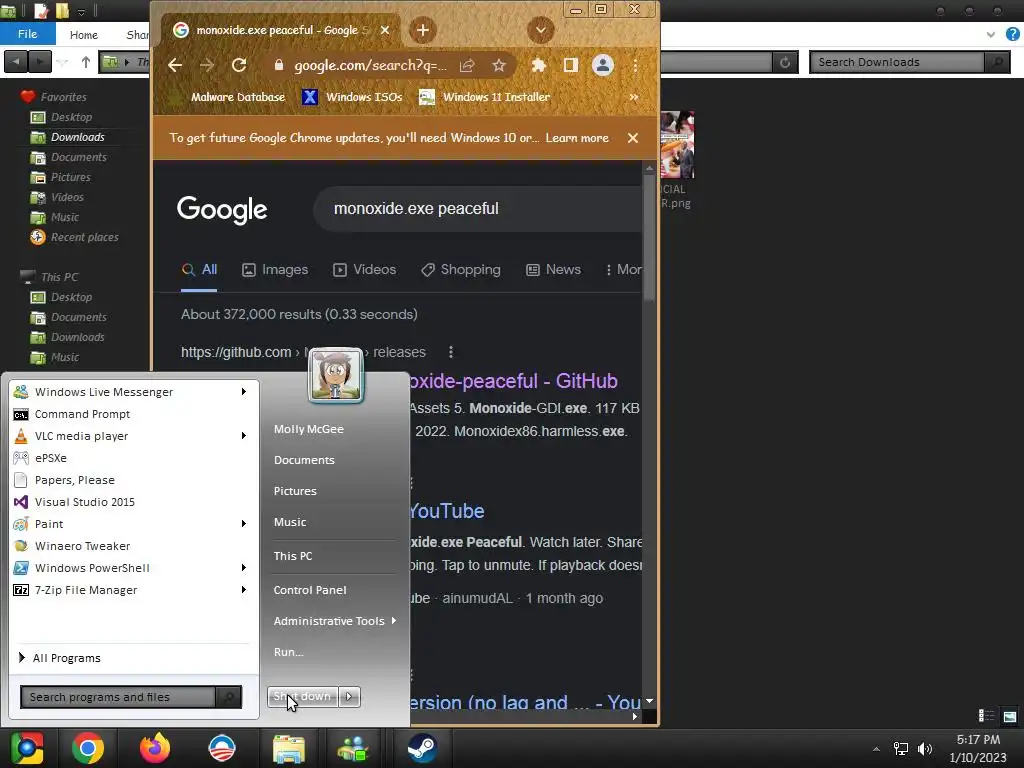Click Chrome's vertical scrollbar thumb
This screenshot has width=1024, height=768.
[648, 238]
